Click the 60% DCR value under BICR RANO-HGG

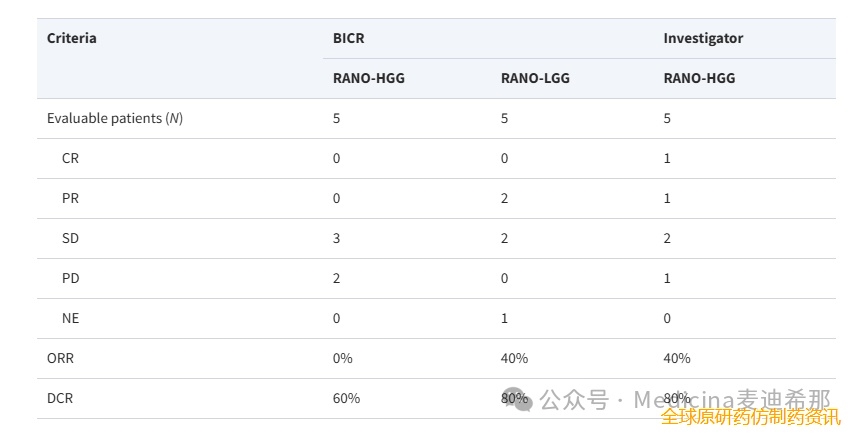tap(346, 398)
